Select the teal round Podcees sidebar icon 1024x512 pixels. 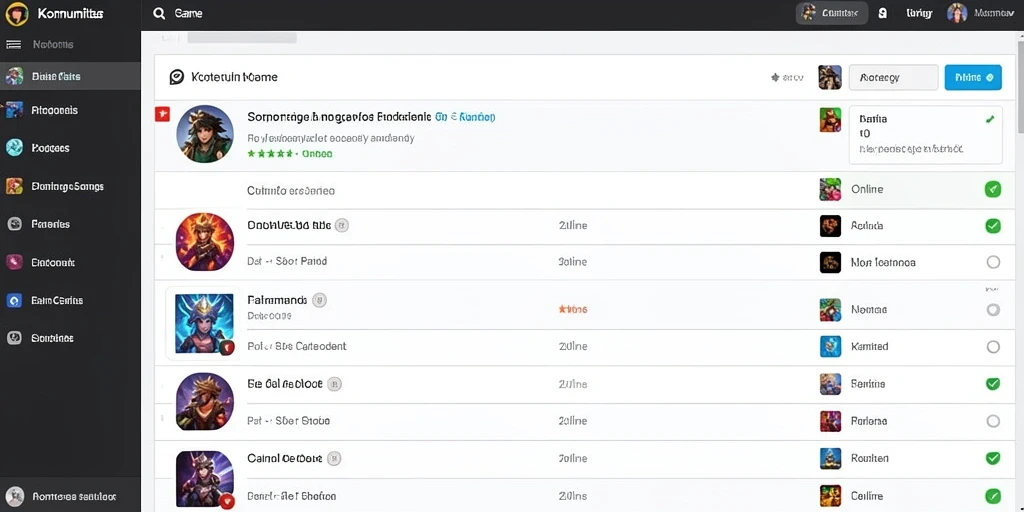pyautogui.click(x=14, y=148)
